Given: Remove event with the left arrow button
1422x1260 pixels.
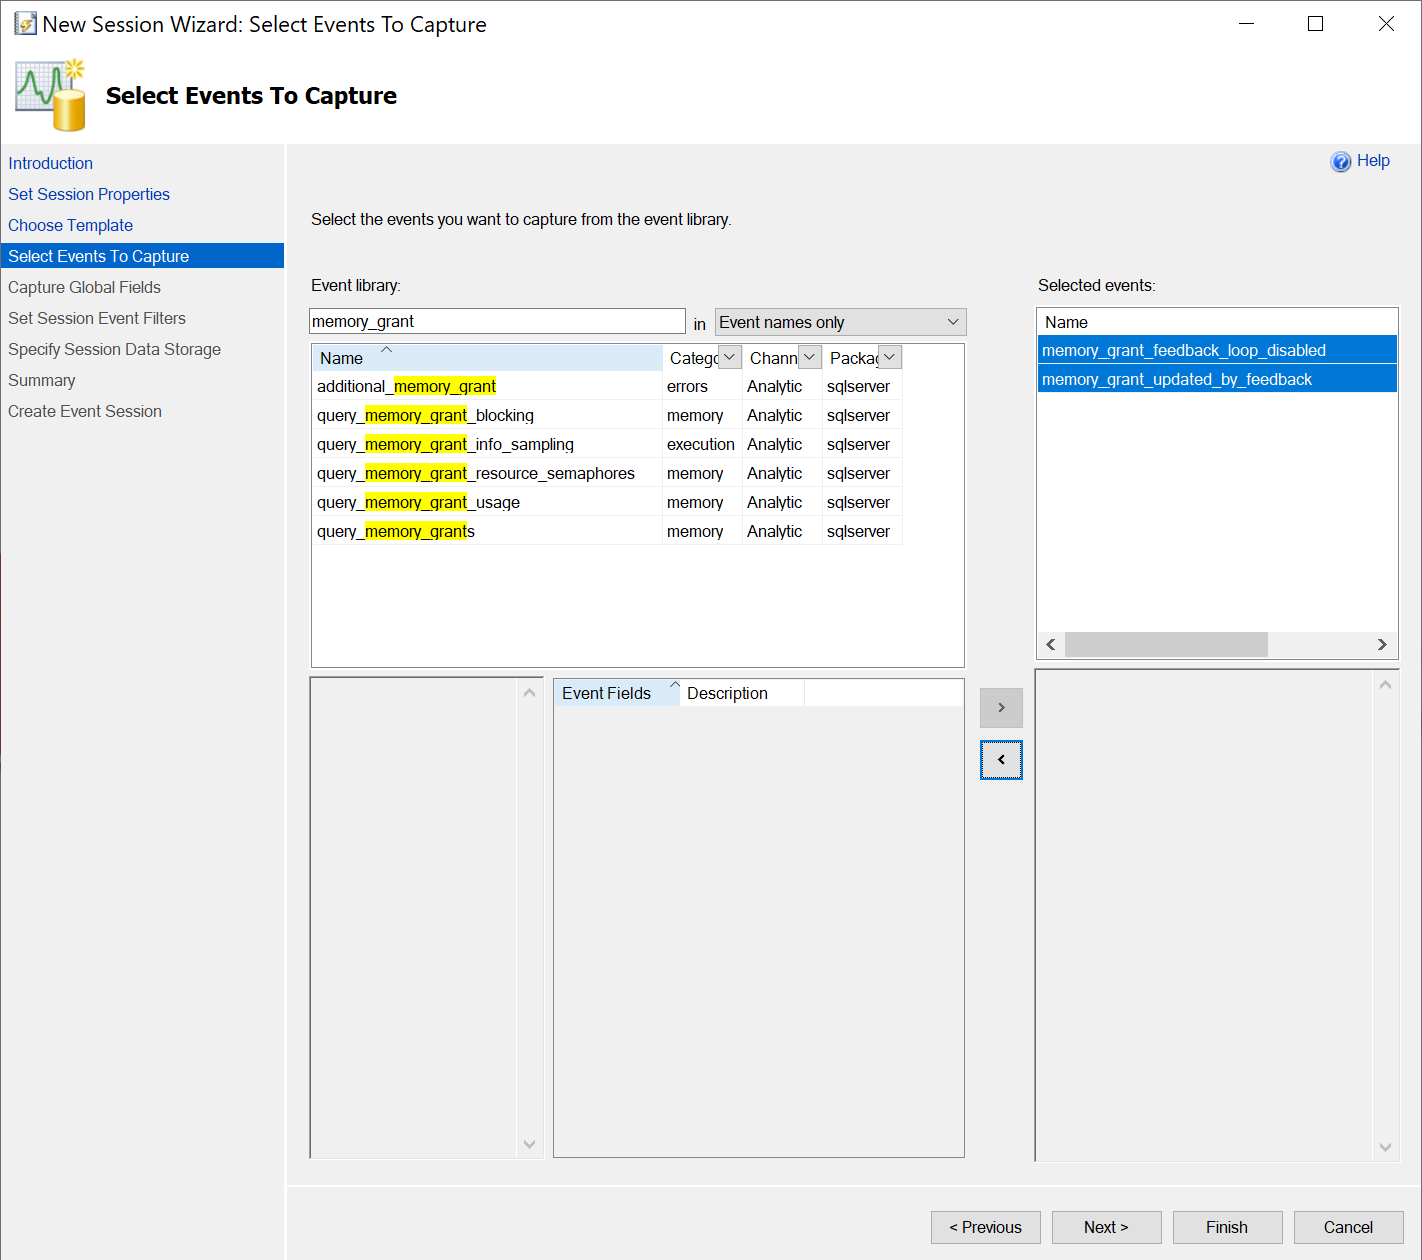Looking at the screenshot, I should point(1001,760).
